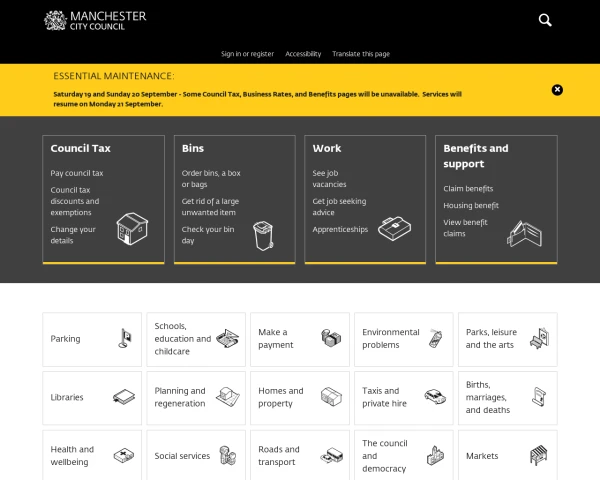Click the Schools education books icon
This screenshot has width=600, height=480.
click(x=227, y=338)
